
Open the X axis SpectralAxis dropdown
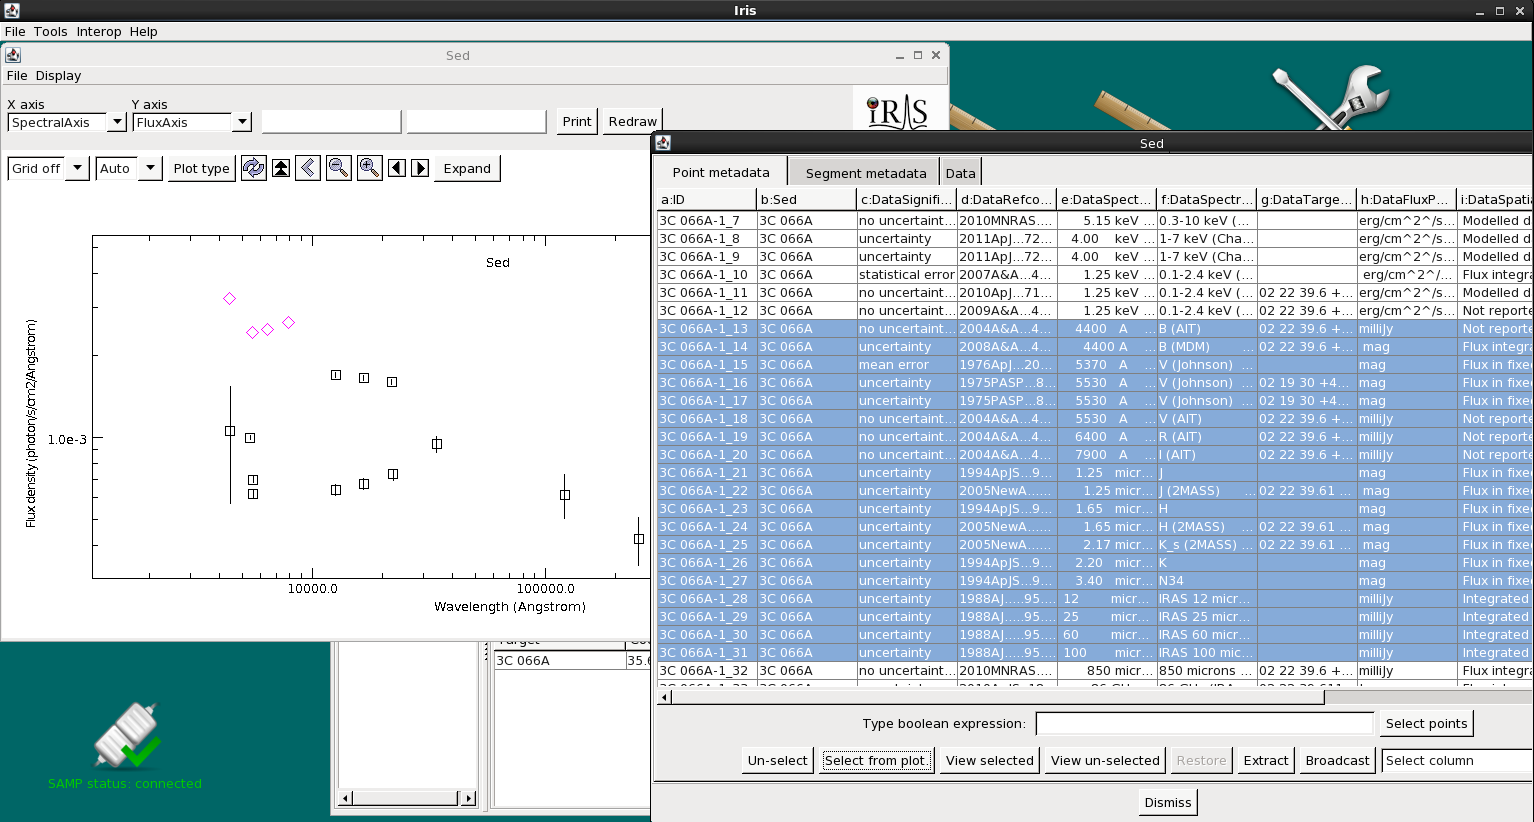116,122
